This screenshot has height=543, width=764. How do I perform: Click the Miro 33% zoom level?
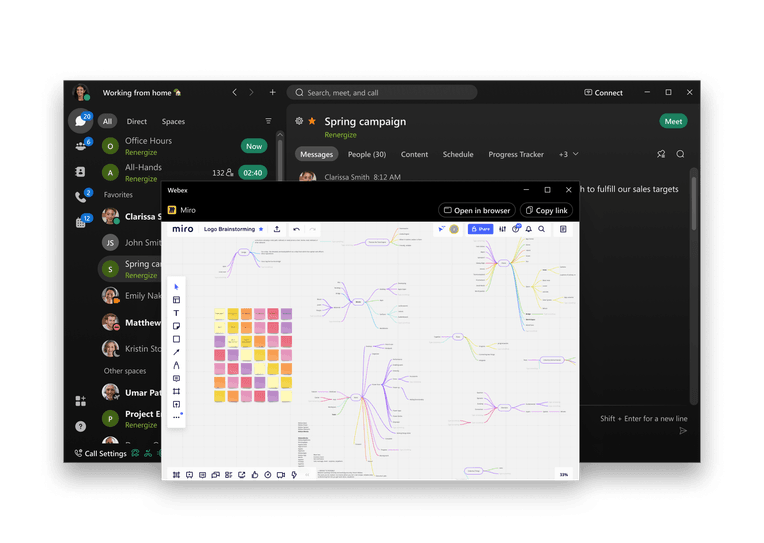pos(563,474)
